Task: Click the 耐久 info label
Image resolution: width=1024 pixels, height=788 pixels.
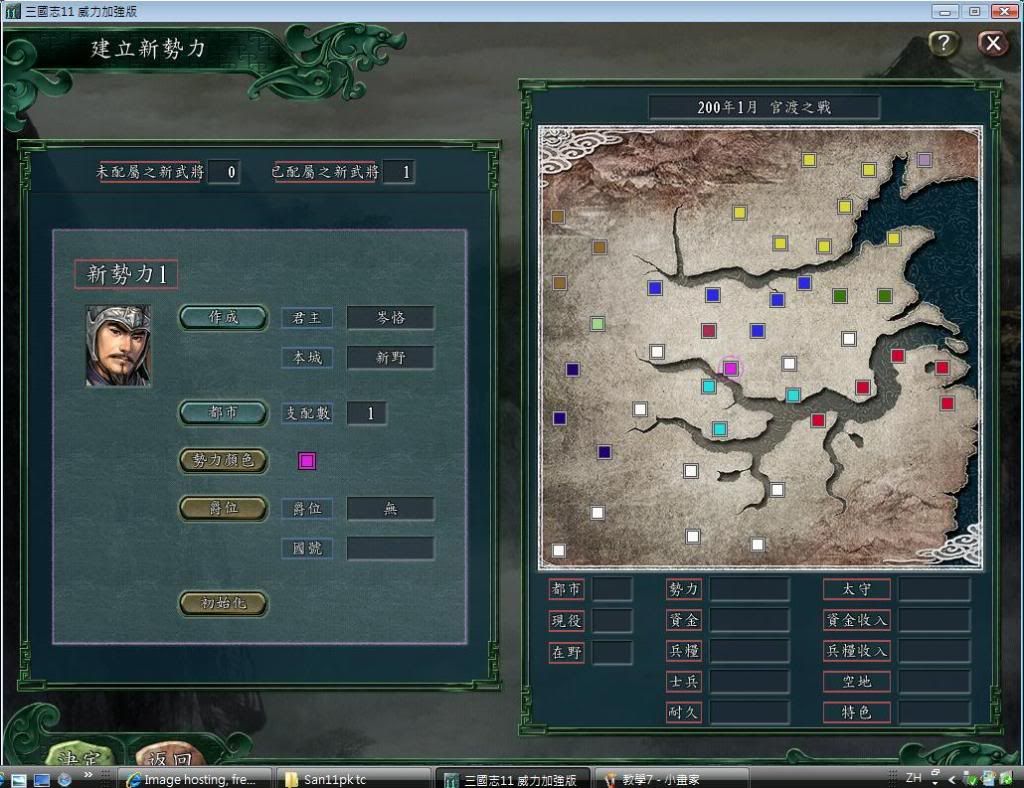Action: tap(684, 712)
